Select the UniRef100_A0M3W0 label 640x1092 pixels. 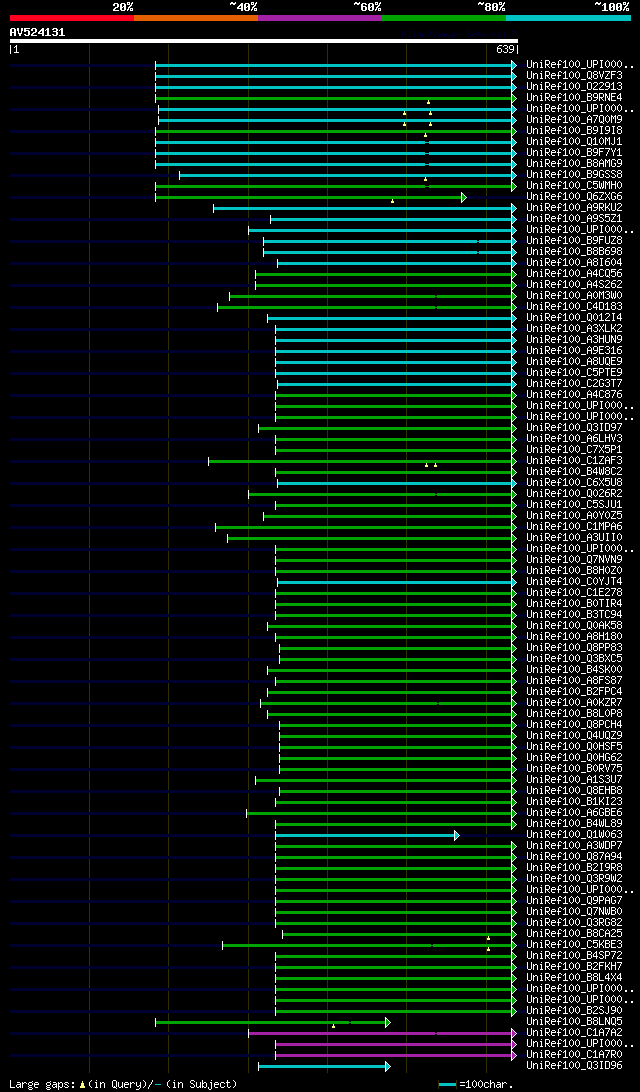575,295
